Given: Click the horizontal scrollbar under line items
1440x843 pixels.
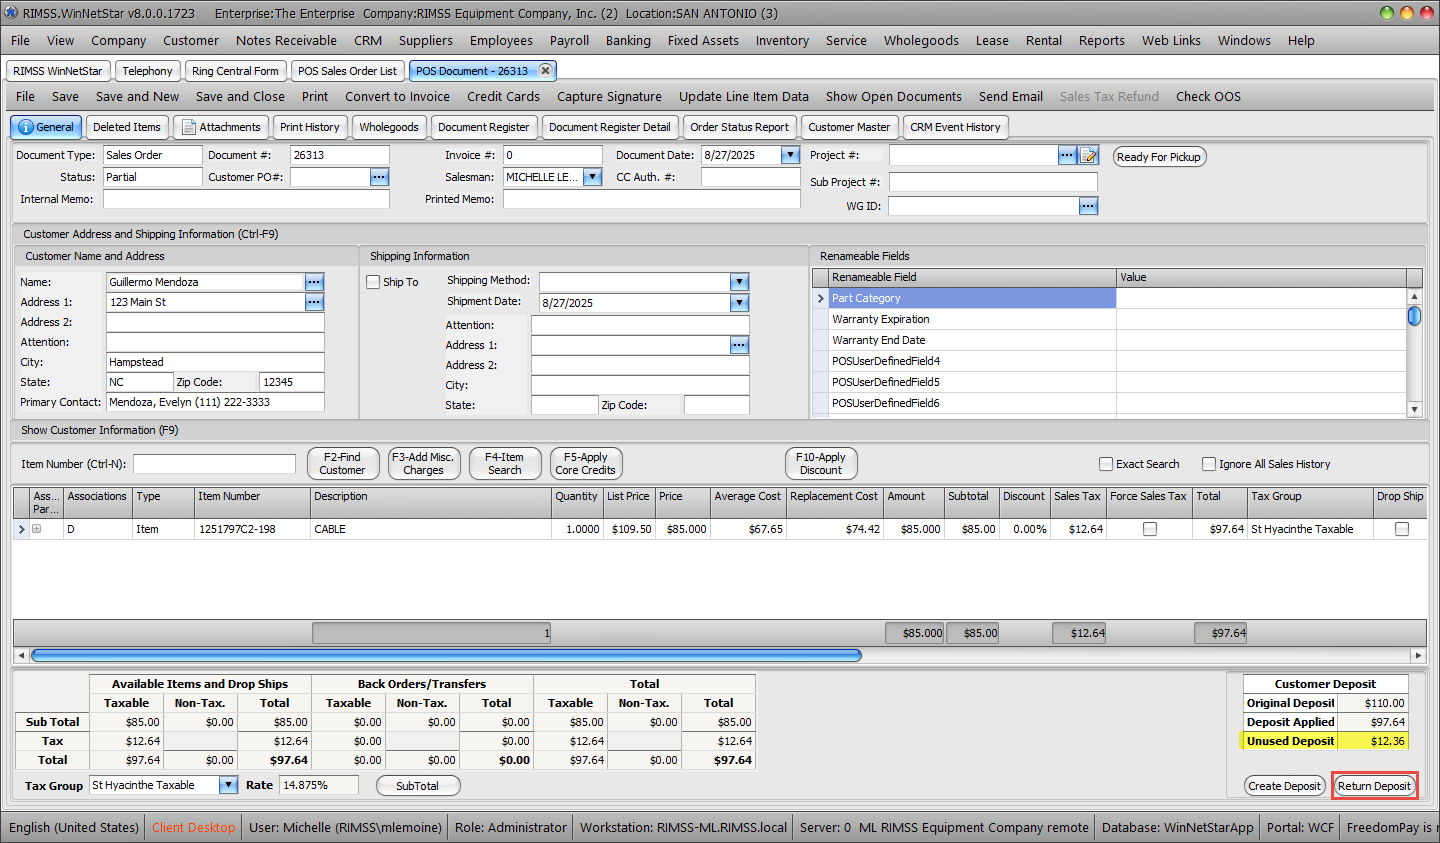Looking at the screenshot, I should pyautogui.click(x=446, y=656).
